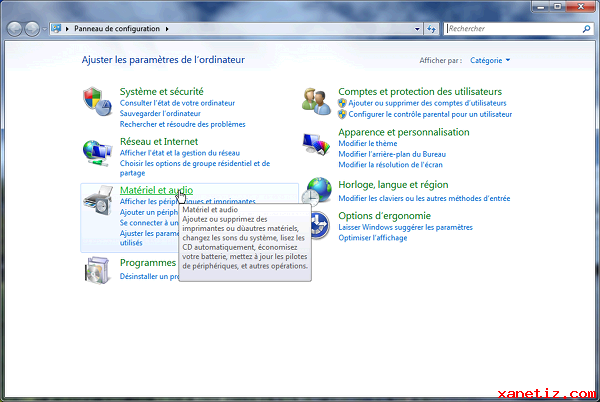
Task: Expand the address bar history dropdown arrow
Action: [x=417, y=29]
